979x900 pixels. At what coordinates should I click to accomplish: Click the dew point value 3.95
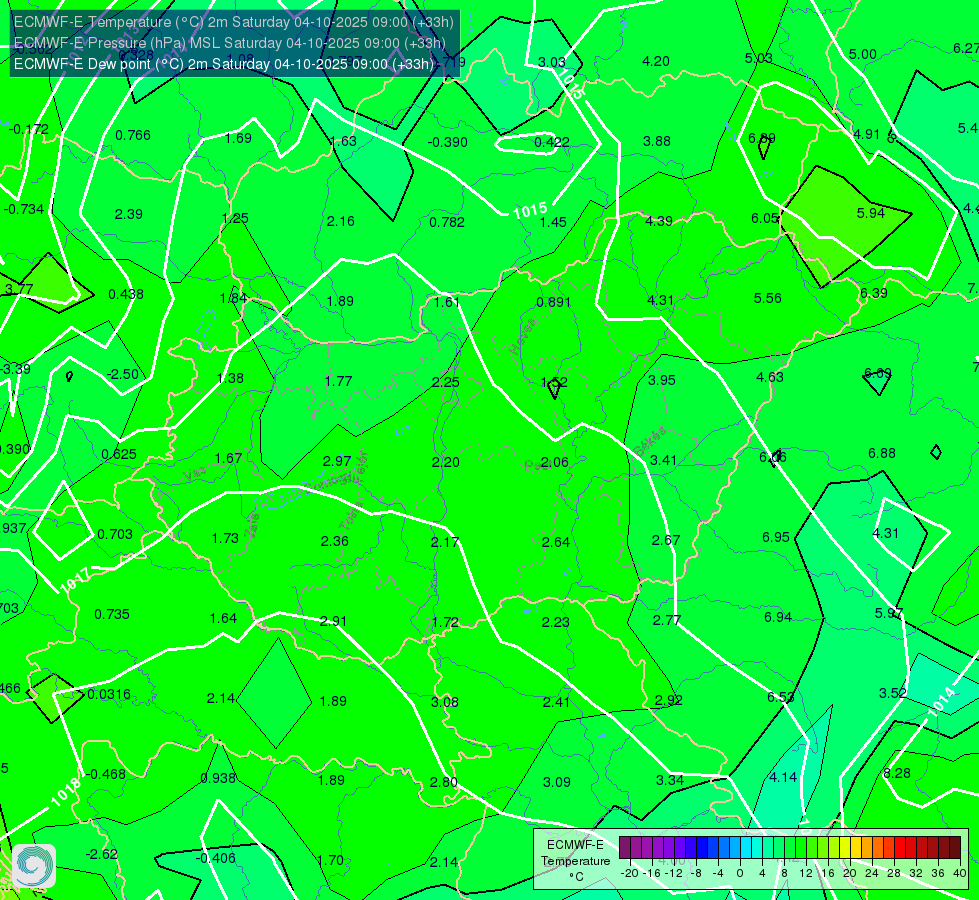662,380
